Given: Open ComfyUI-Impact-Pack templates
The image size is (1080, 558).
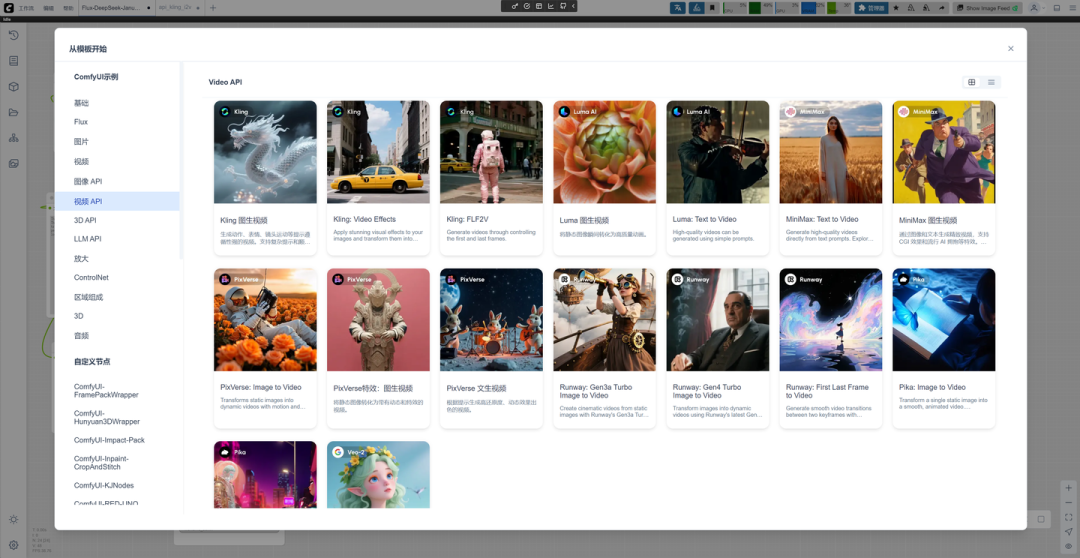Looking at the screenshot, I should (117, 440).
